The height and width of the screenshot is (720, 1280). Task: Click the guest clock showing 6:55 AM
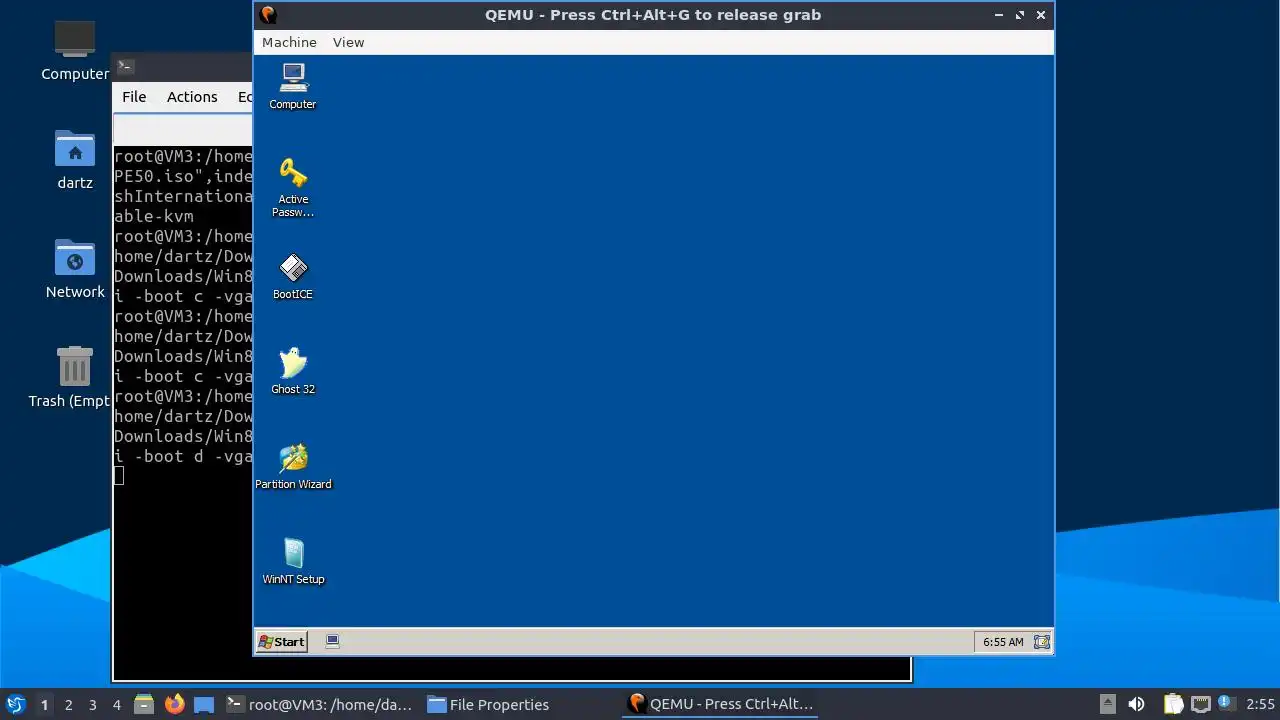coord(1003,642)
